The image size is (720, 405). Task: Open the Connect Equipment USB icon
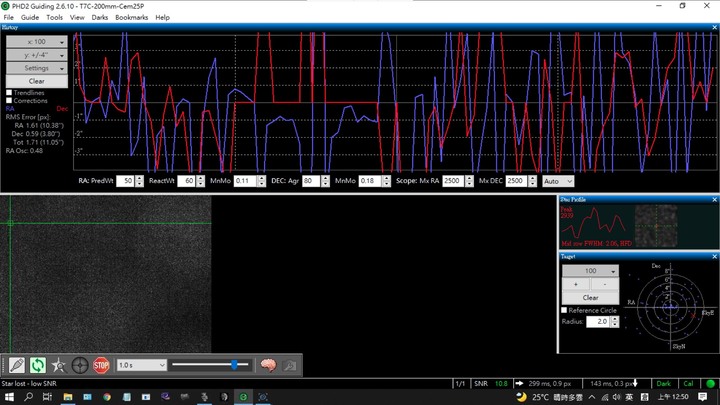[17, 366]
